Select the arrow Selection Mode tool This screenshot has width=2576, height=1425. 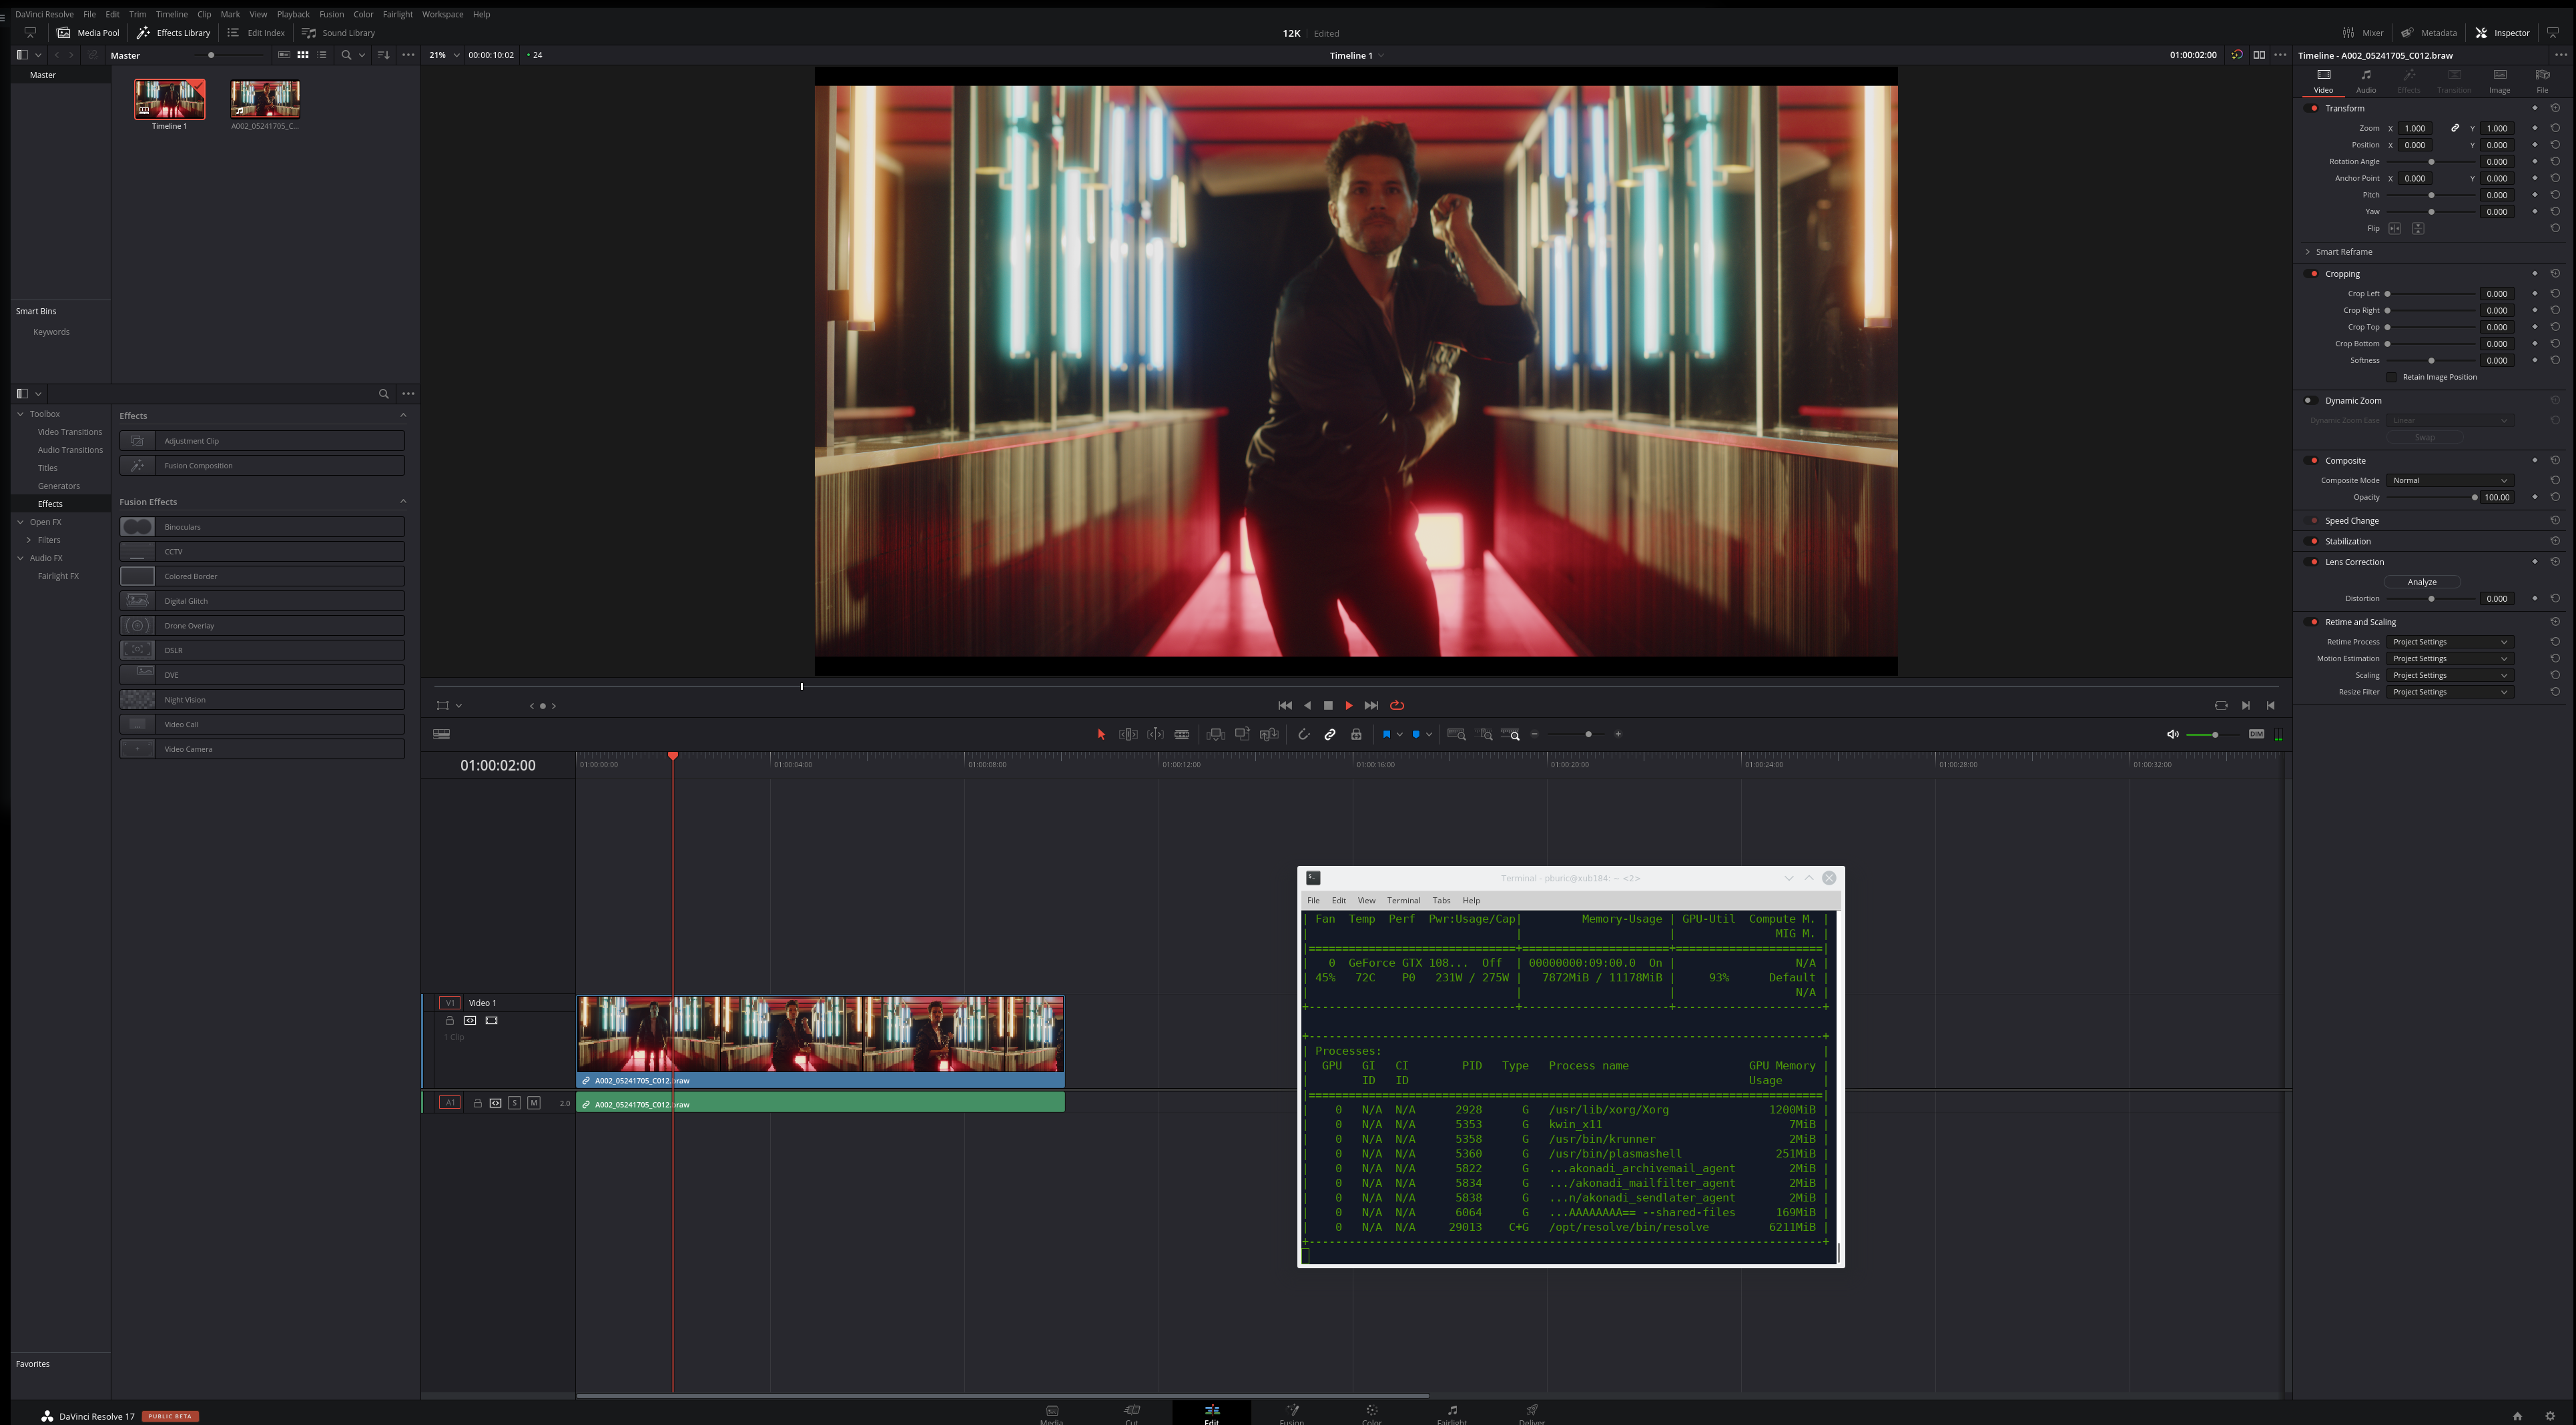click(1101, 734)
